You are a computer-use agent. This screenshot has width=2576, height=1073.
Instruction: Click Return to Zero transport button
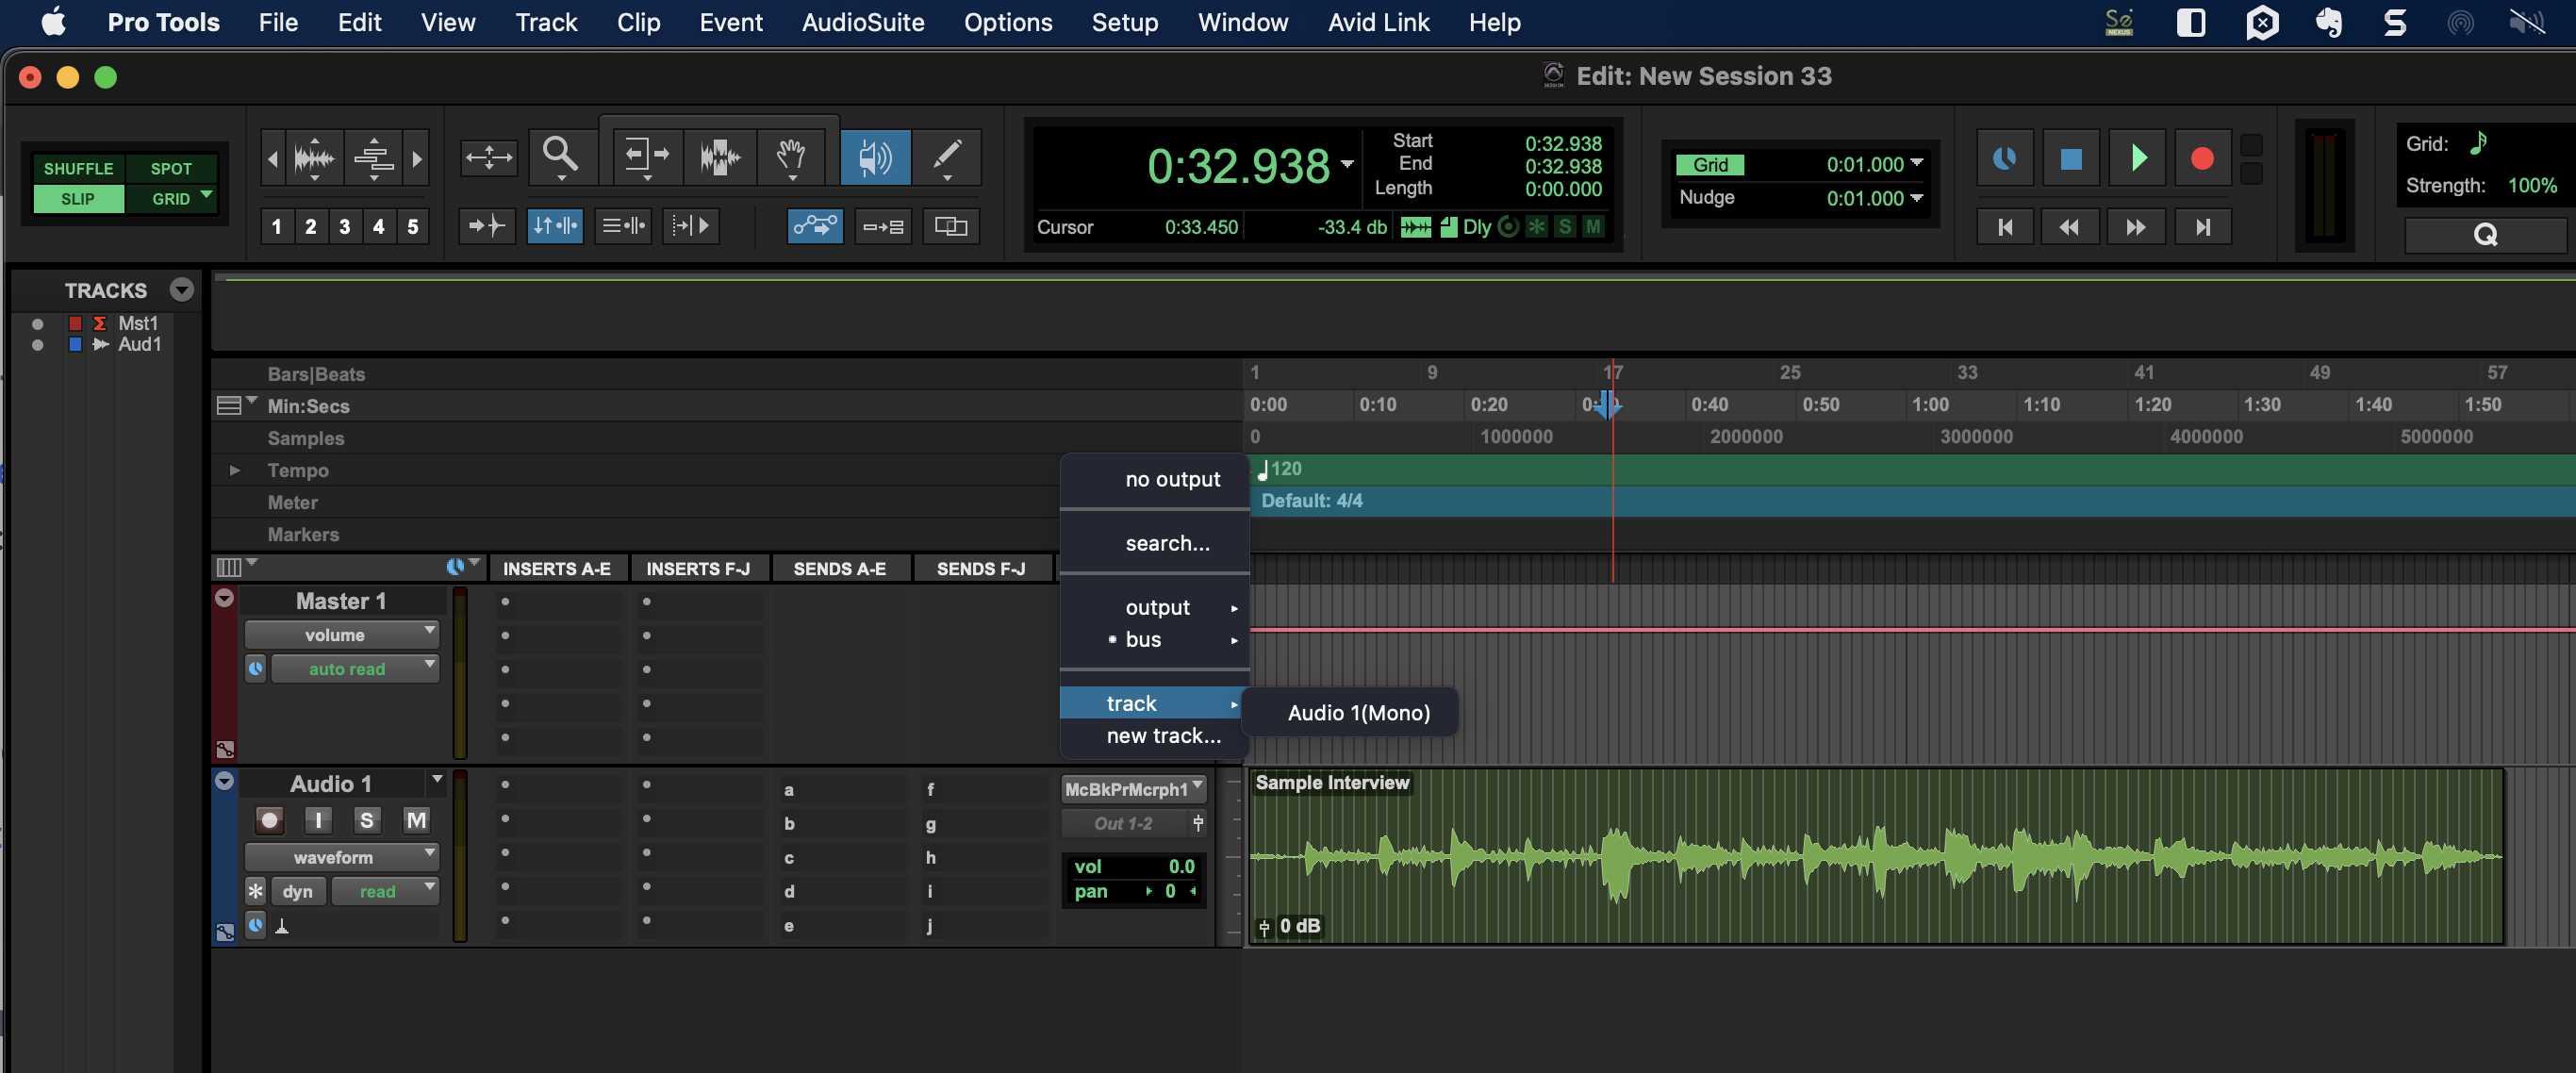pyautogui.click(x=2004, y=228)
